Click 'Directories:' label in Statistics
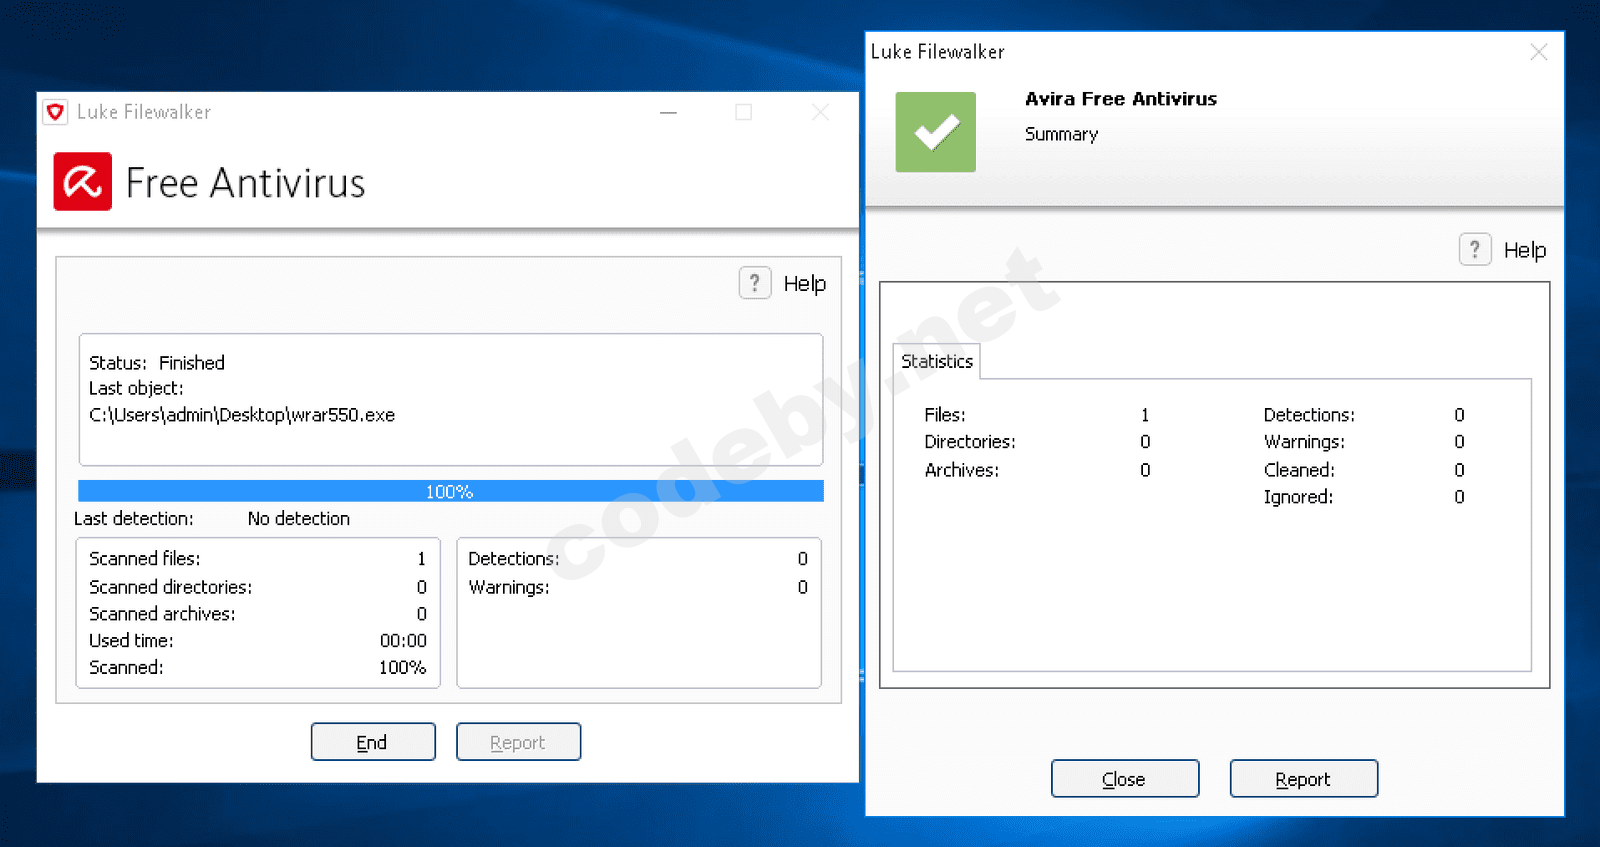1600x847 pixels. (x=970, y=442)
